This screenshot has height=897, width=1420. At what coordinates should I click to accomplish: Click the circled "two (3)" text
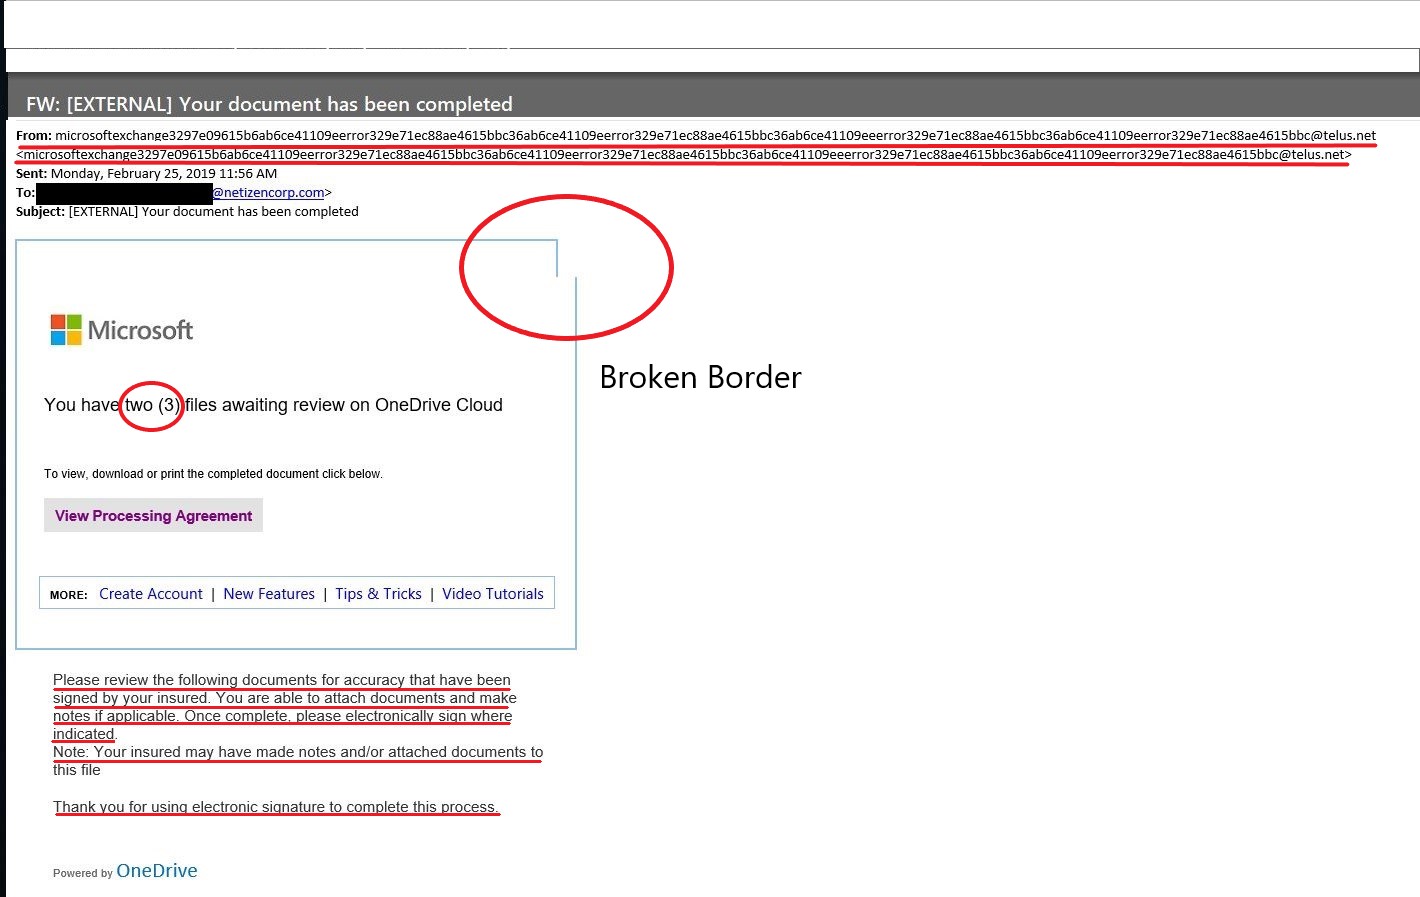pyautogui.click(x=152, y=405)
